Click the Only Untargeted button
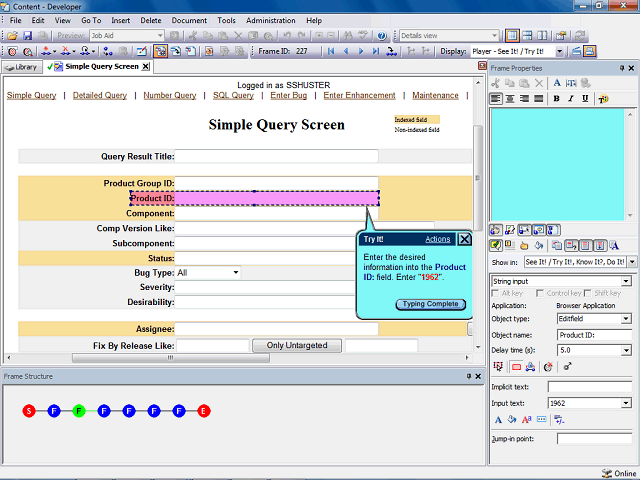Screen dimensions: 640x480 (297, 345)
